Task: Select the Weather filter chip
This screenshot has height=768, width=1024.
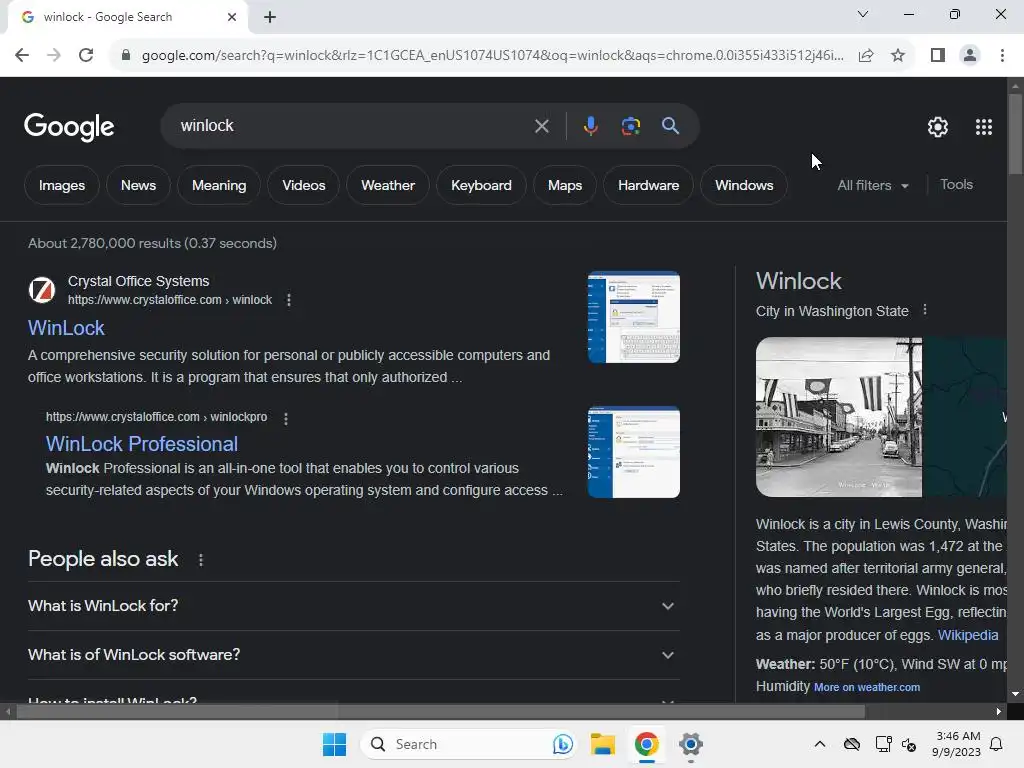Action: [388, 185]
